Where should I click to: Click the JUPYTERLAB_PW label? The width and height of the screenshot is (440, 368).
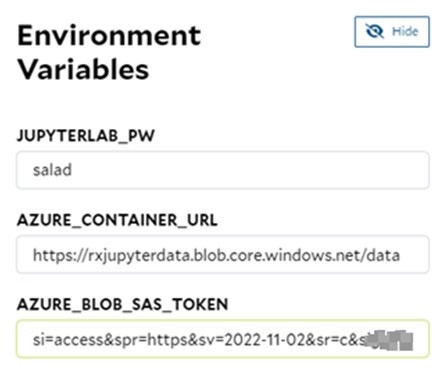[86, 136]
